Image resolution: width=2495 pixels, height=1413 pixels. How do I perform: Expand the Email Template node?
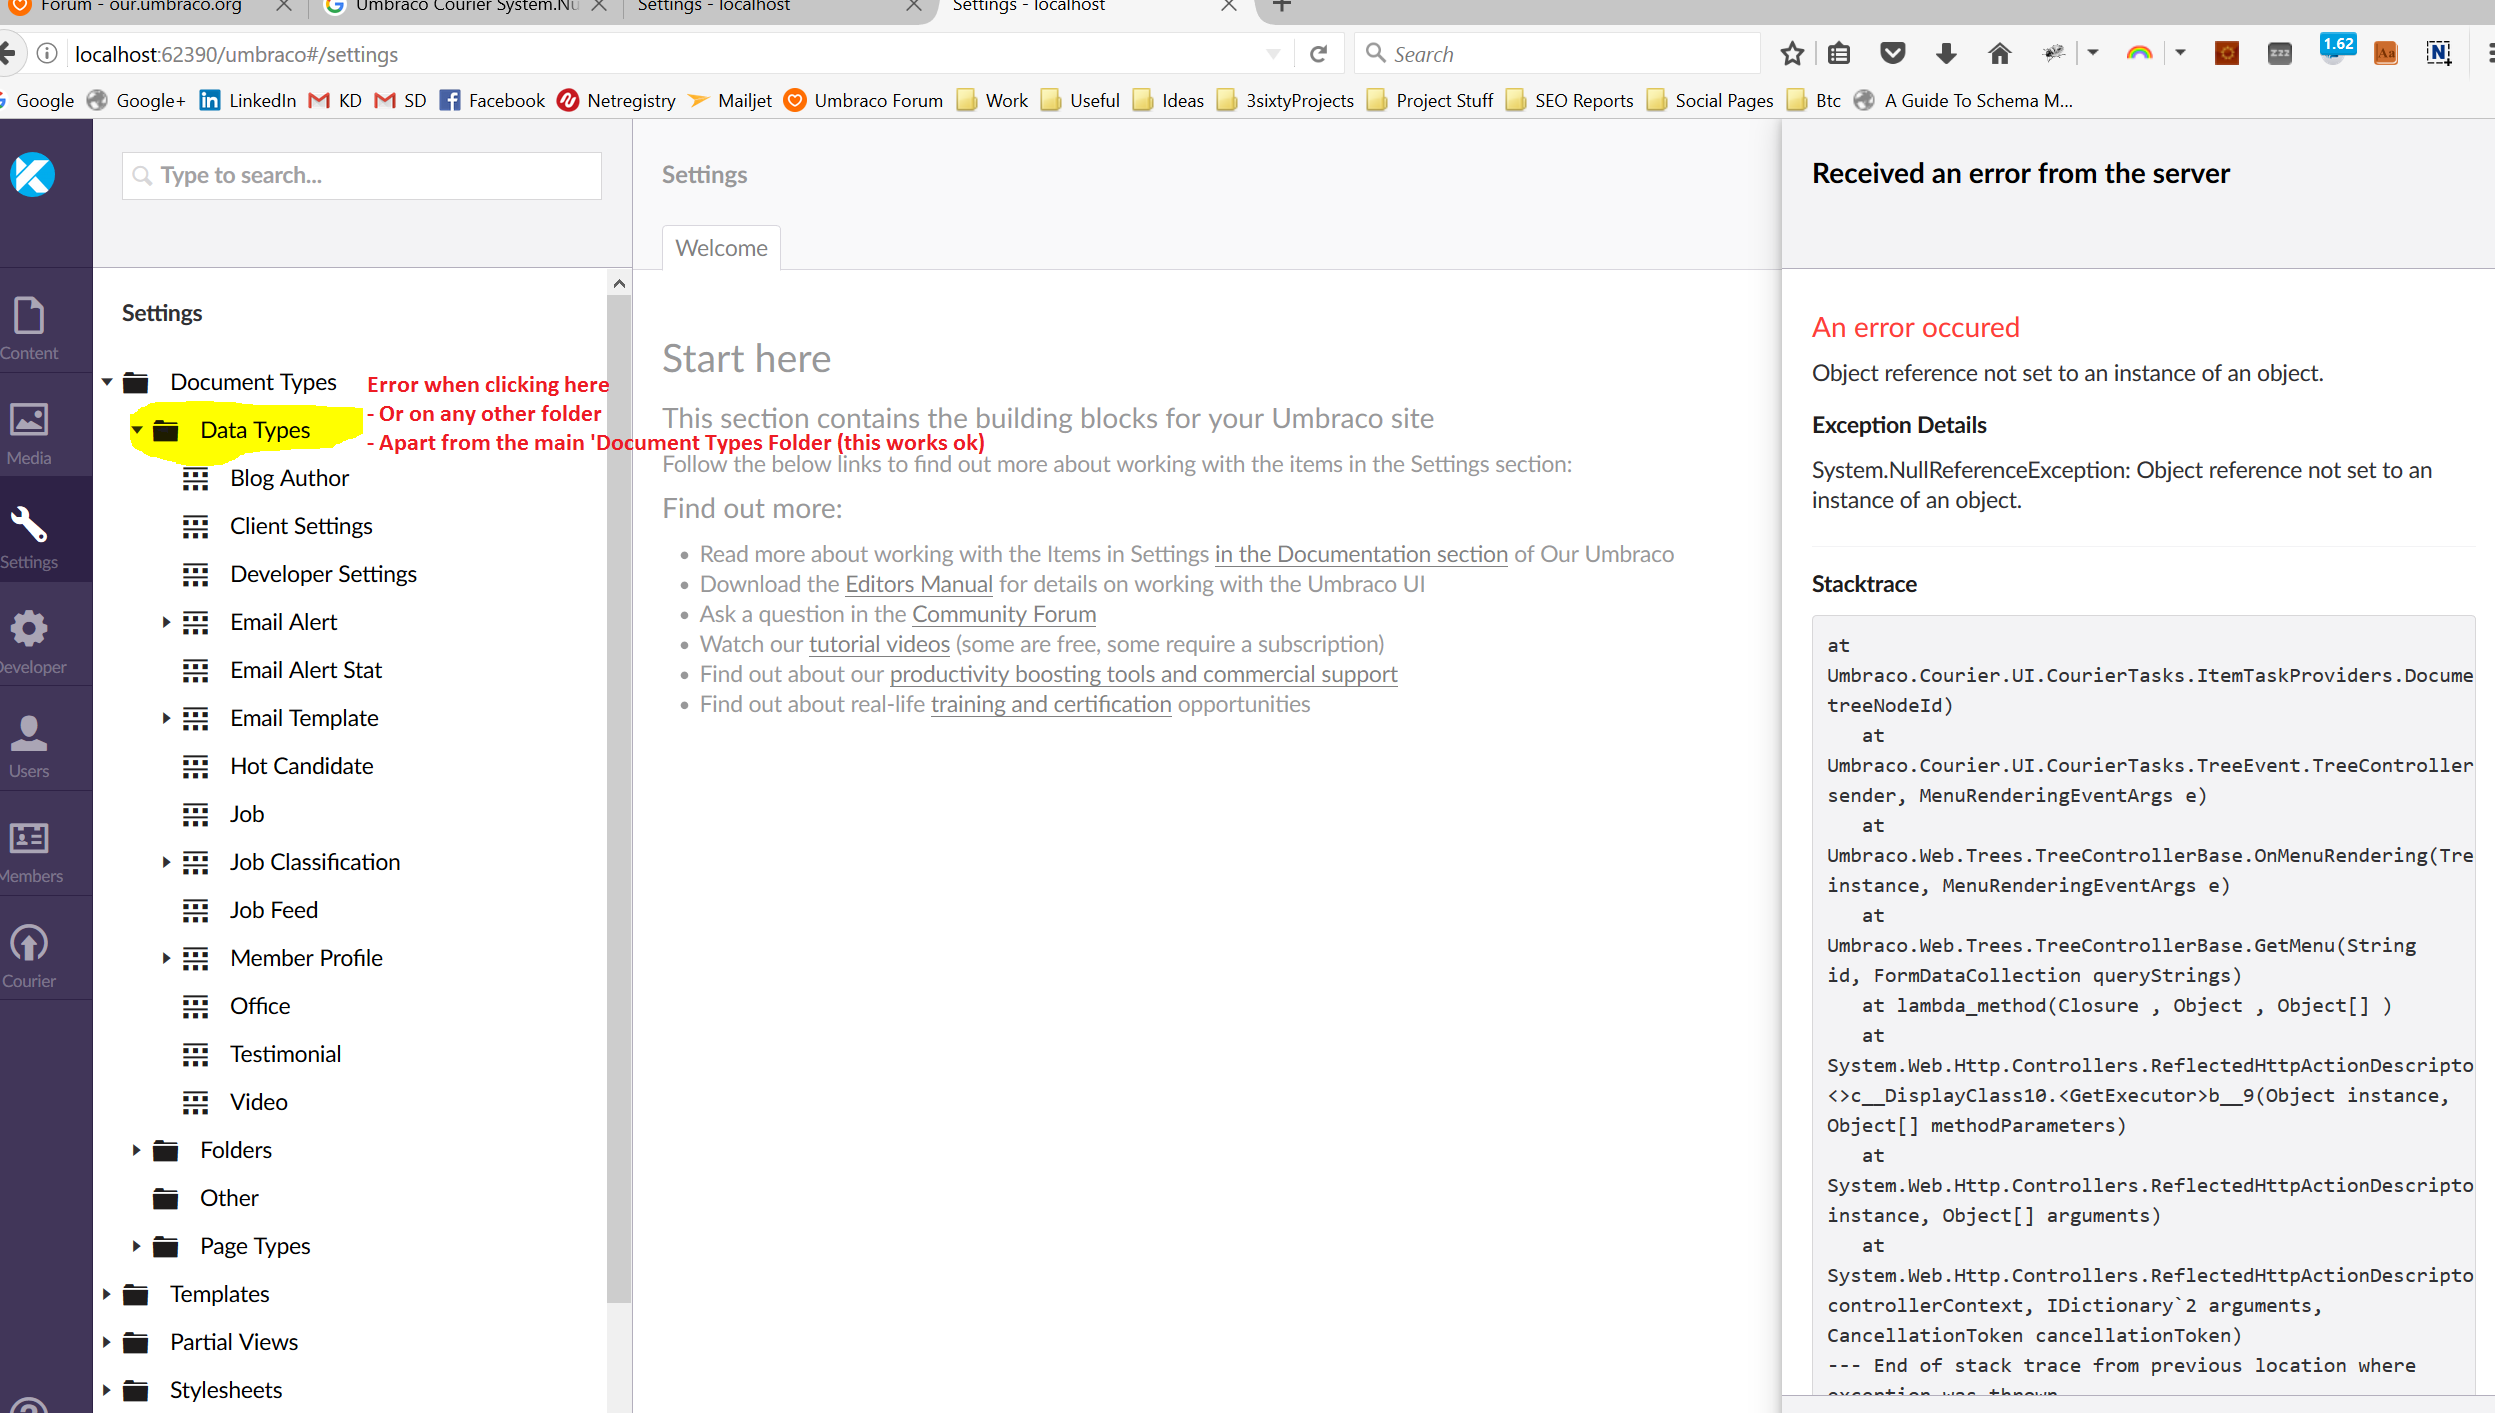pos(166,718)
